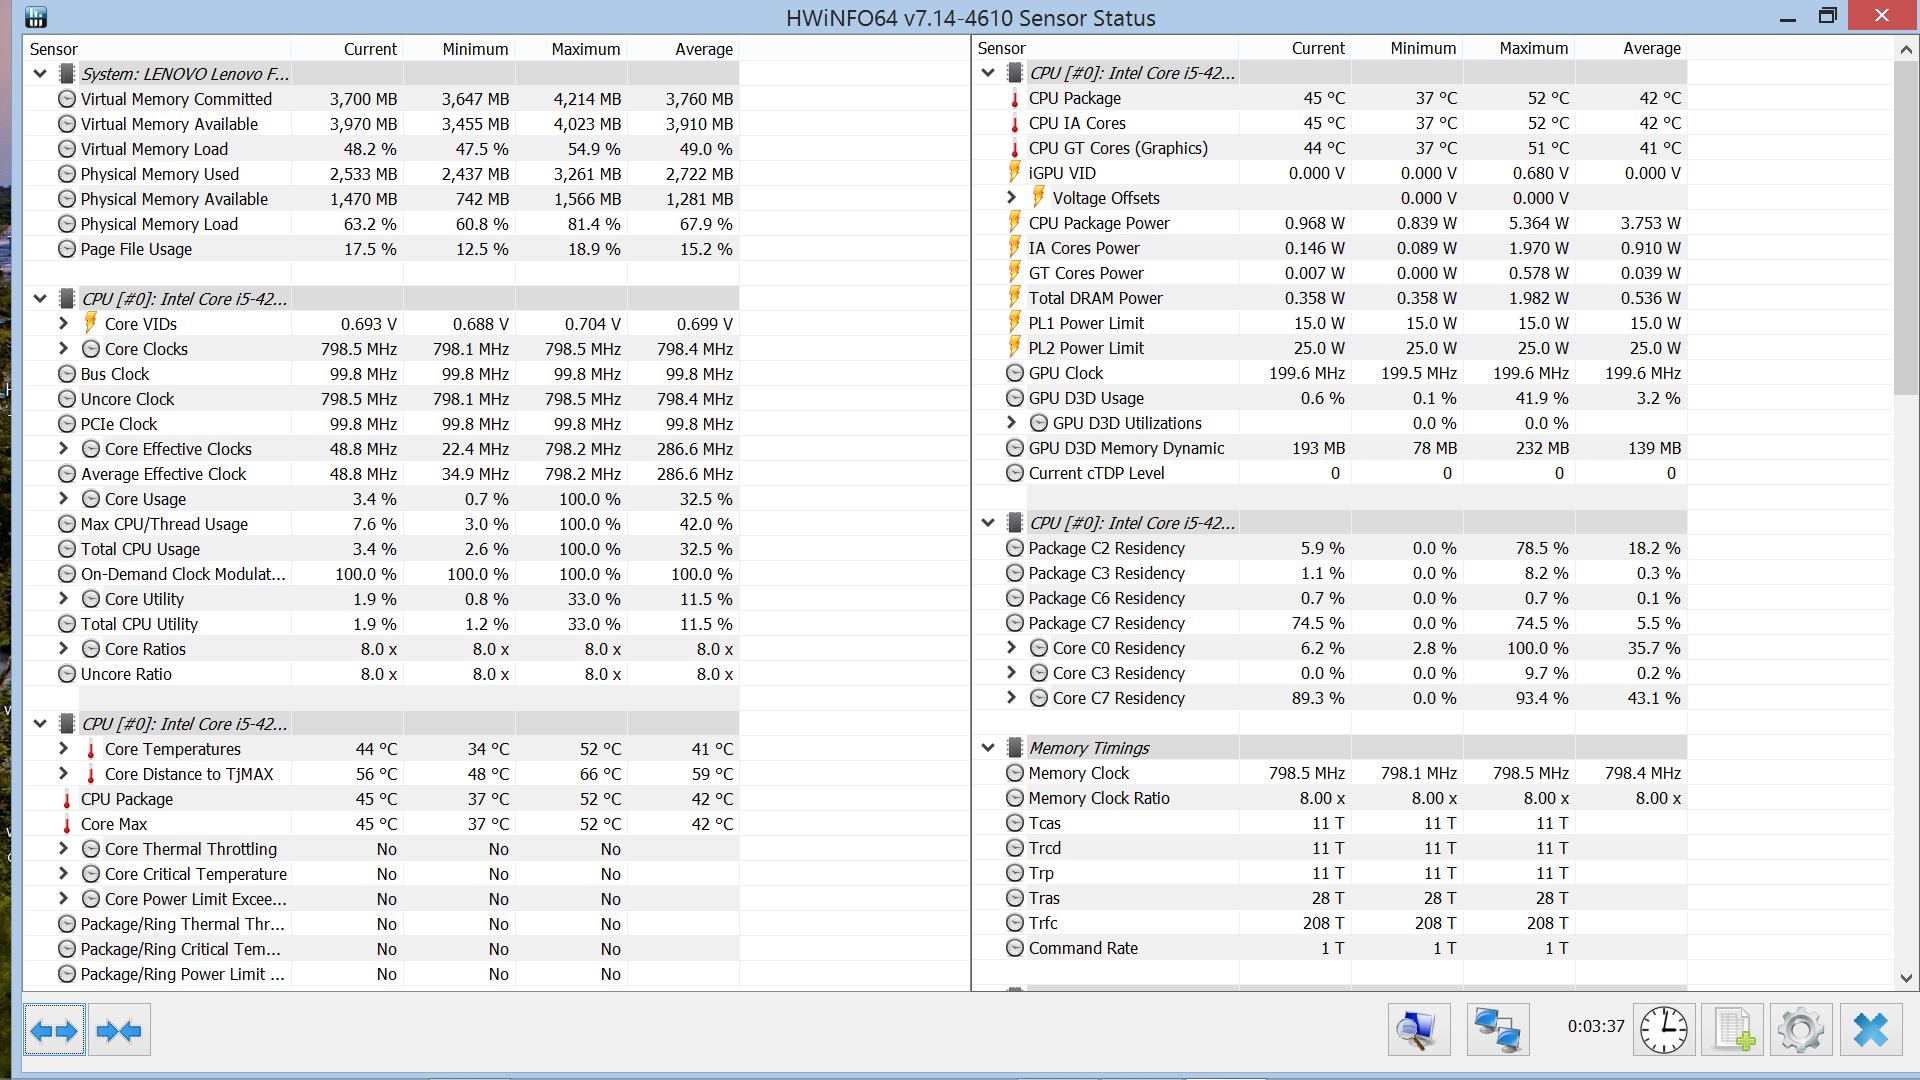Click the right pane Average column header
Screen dimensions: 1920x1080
(1631, 48)
